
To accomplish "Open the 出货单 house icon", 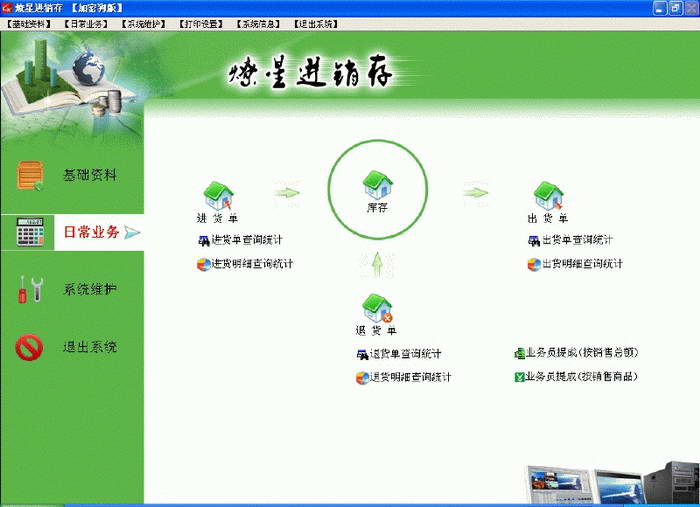I will click(549, 195).
